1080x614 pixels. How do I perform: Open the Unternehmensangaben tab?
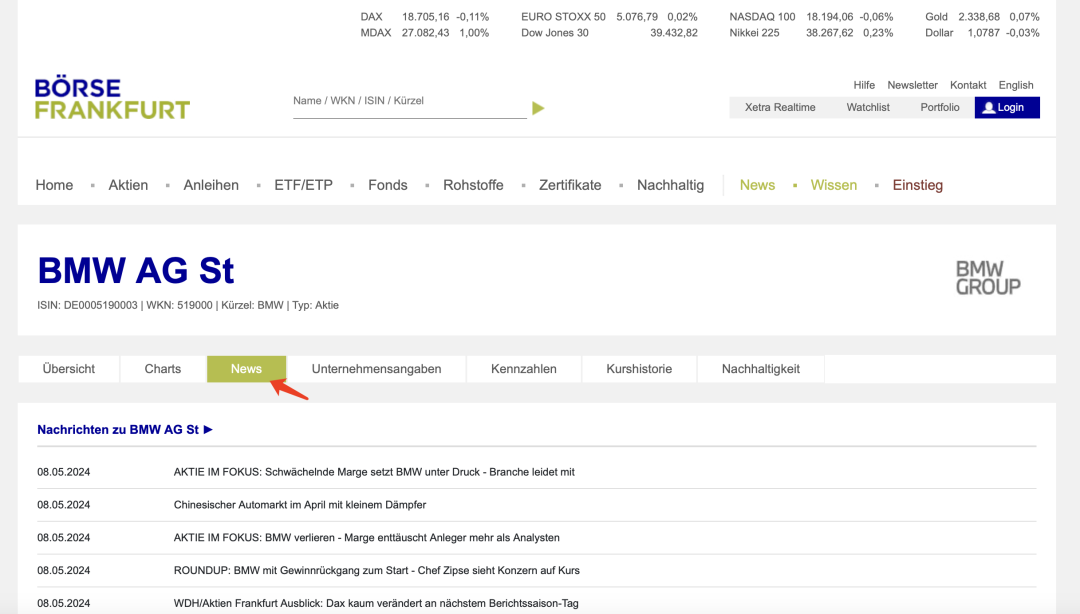(x=376, y=369)
